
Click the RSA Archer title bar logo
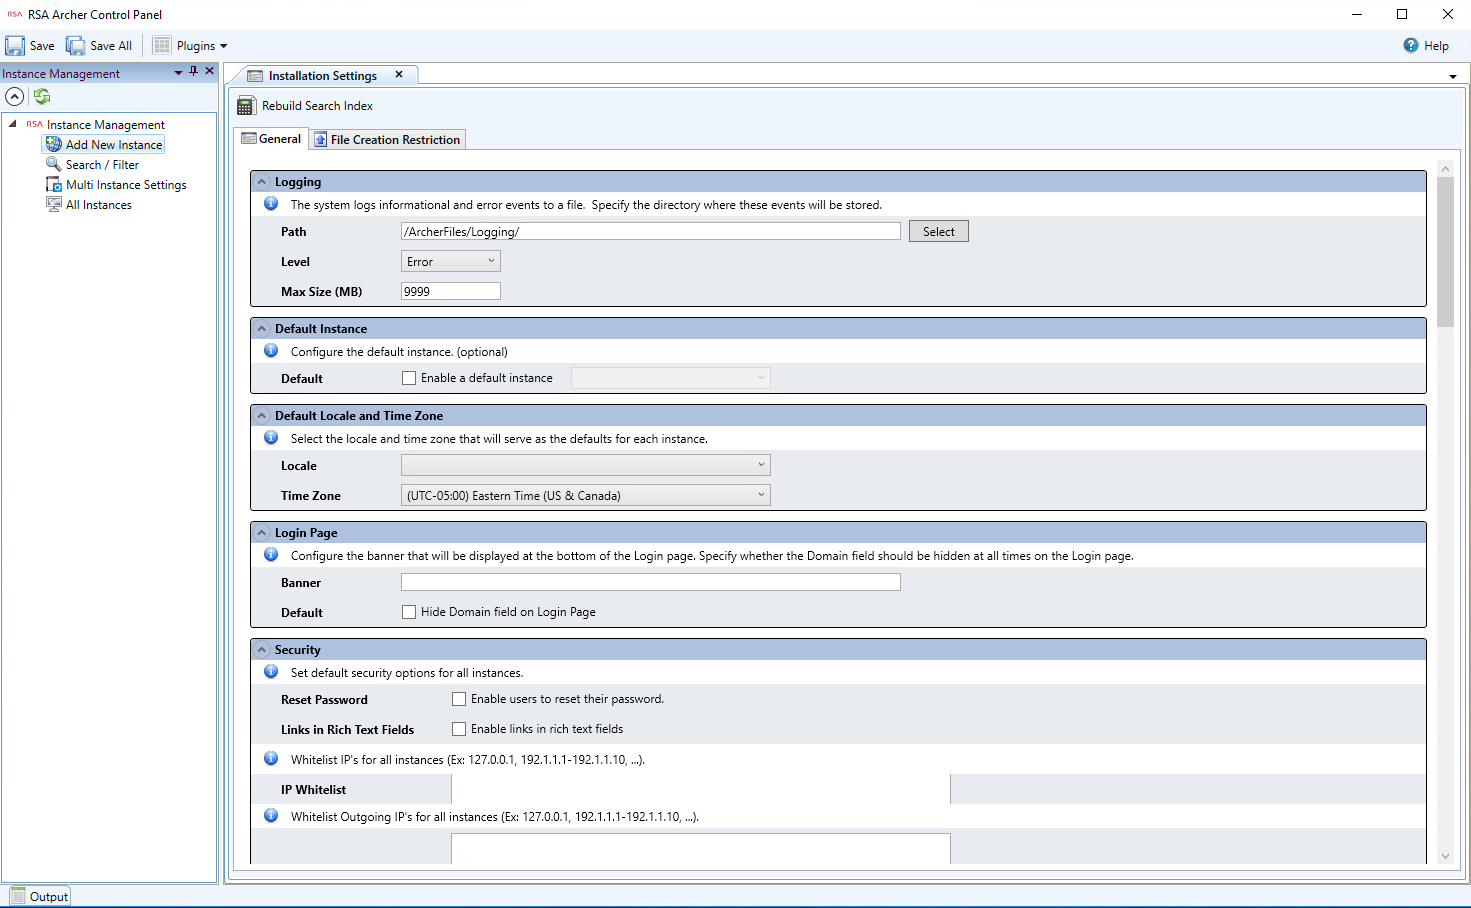pos(14,14)
